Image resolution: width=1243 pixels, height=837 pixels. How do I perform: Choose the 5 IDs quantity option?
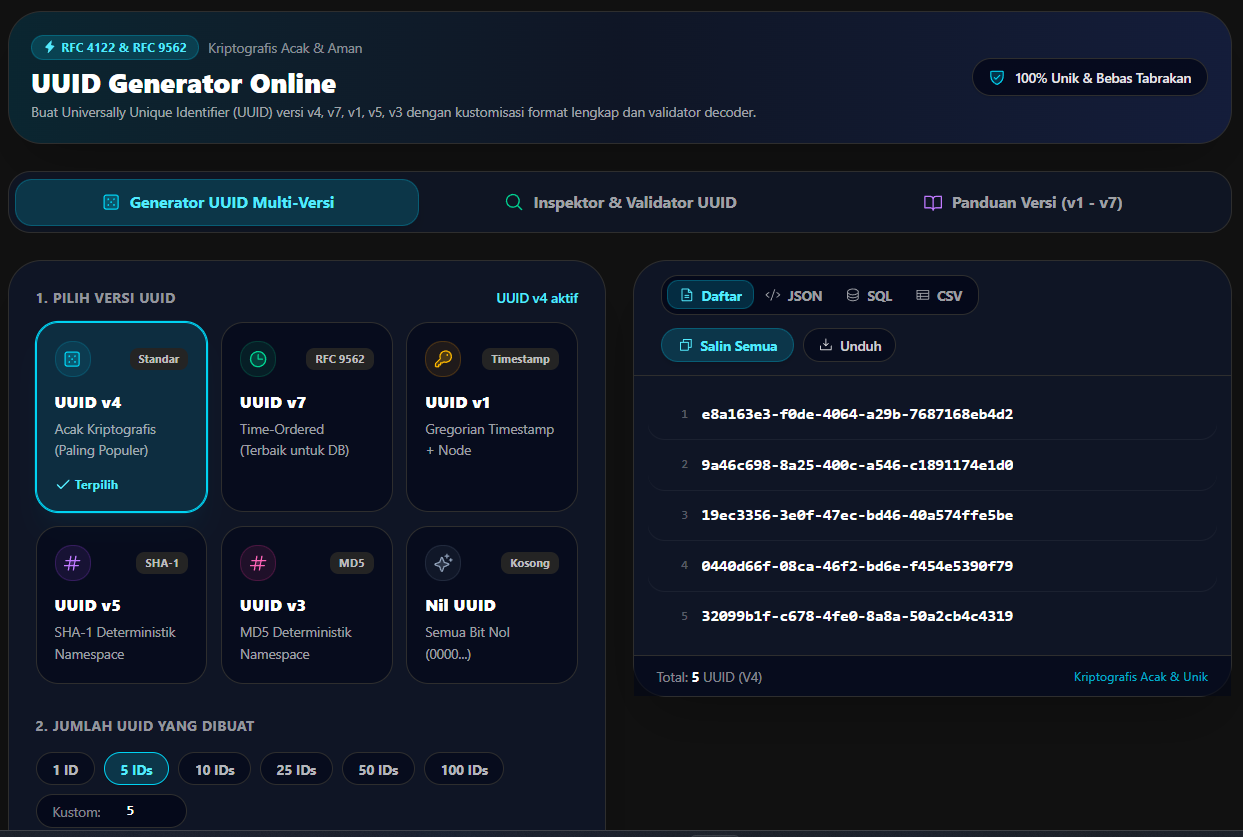pos(137,769)
